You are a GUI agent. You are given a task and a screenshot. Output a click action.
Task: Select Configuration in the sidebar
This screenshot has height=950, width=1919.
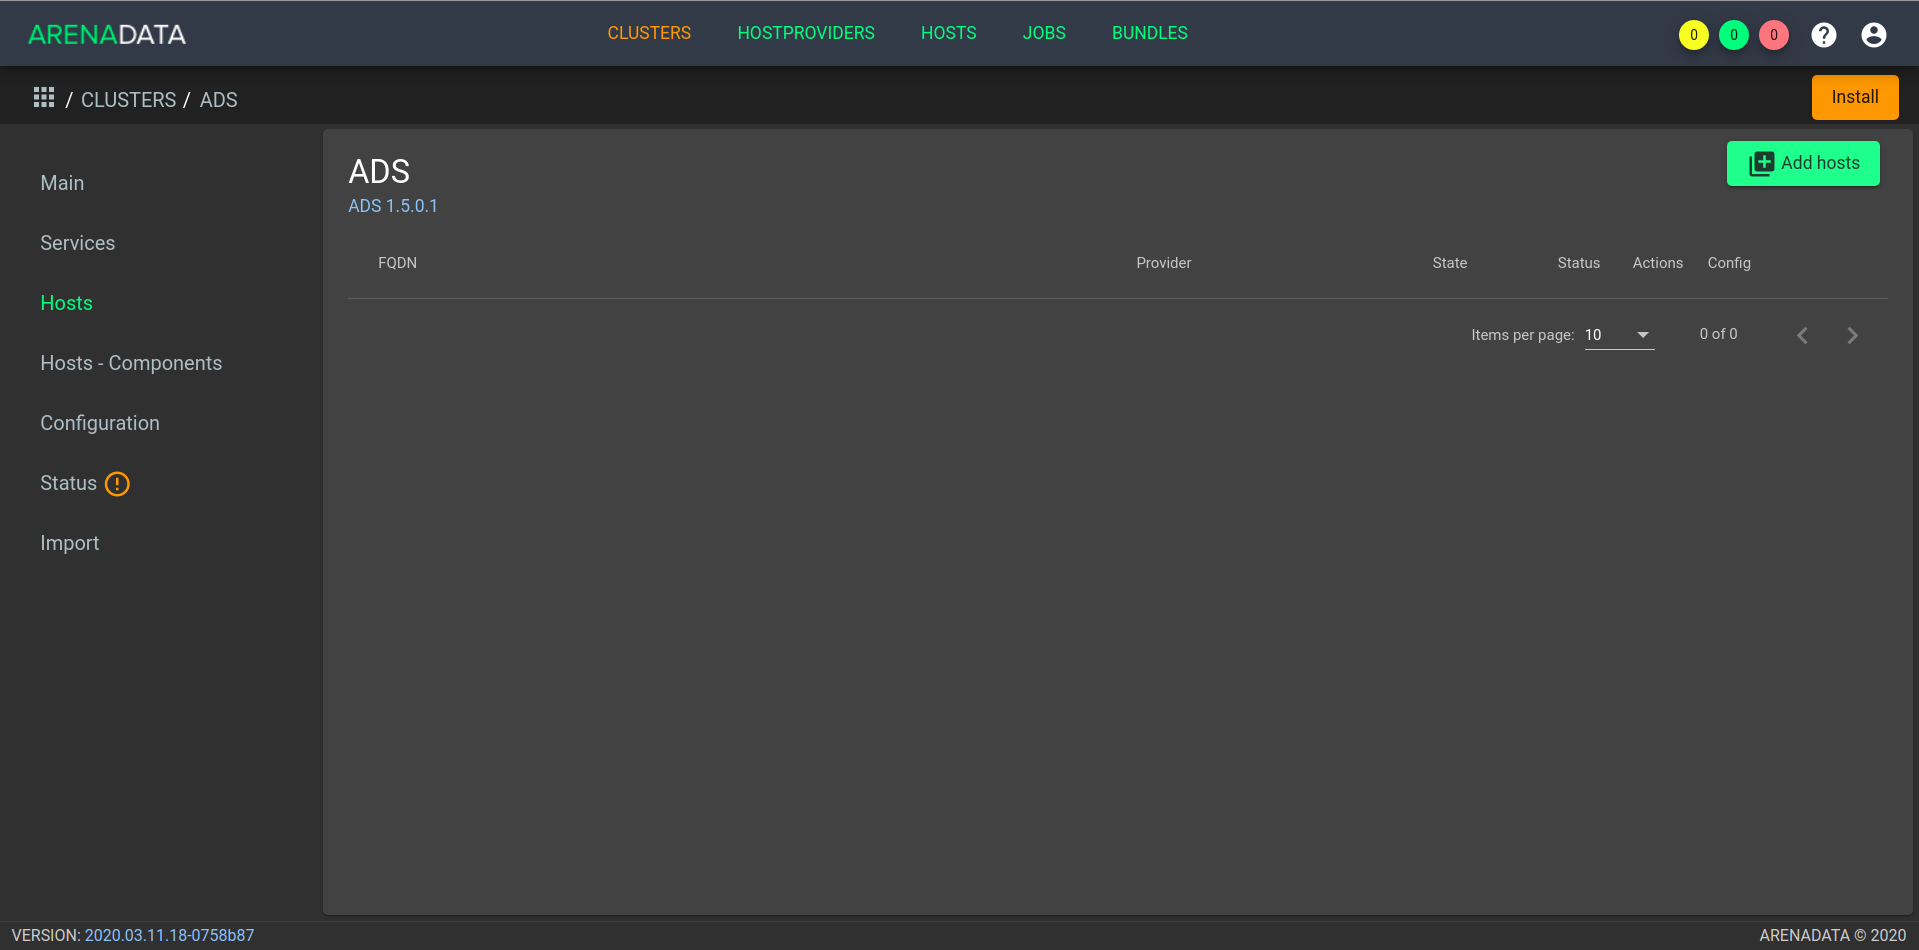100,423
